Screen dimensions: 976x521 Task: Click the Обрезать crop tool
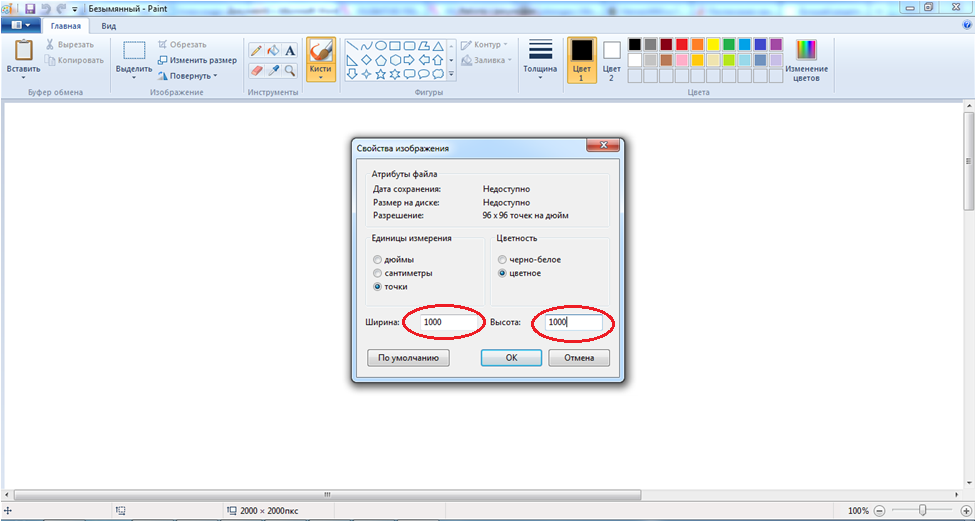point(182,44)
